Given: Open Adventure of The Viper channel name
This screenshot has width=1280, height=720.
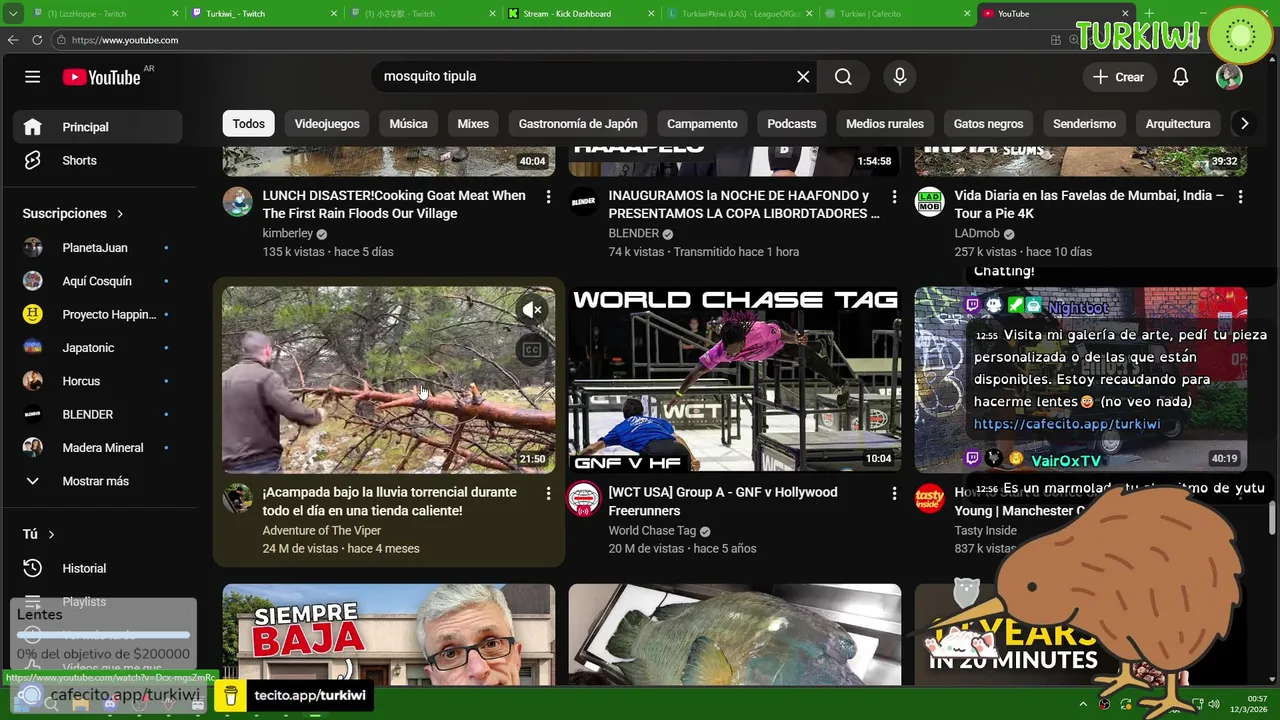Looking at the screenshot, I should pos(322,531).
